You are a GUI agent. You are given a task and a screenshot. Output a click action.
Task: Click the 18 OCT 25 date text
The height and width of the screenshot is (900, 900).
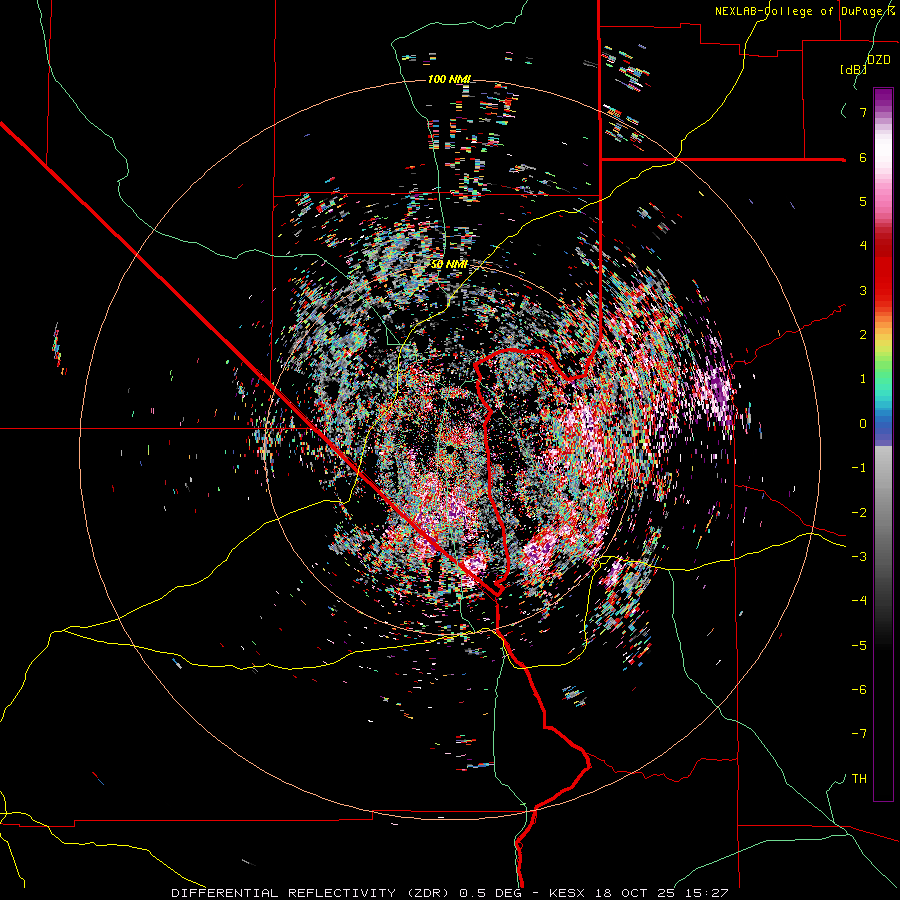[633, 893]
